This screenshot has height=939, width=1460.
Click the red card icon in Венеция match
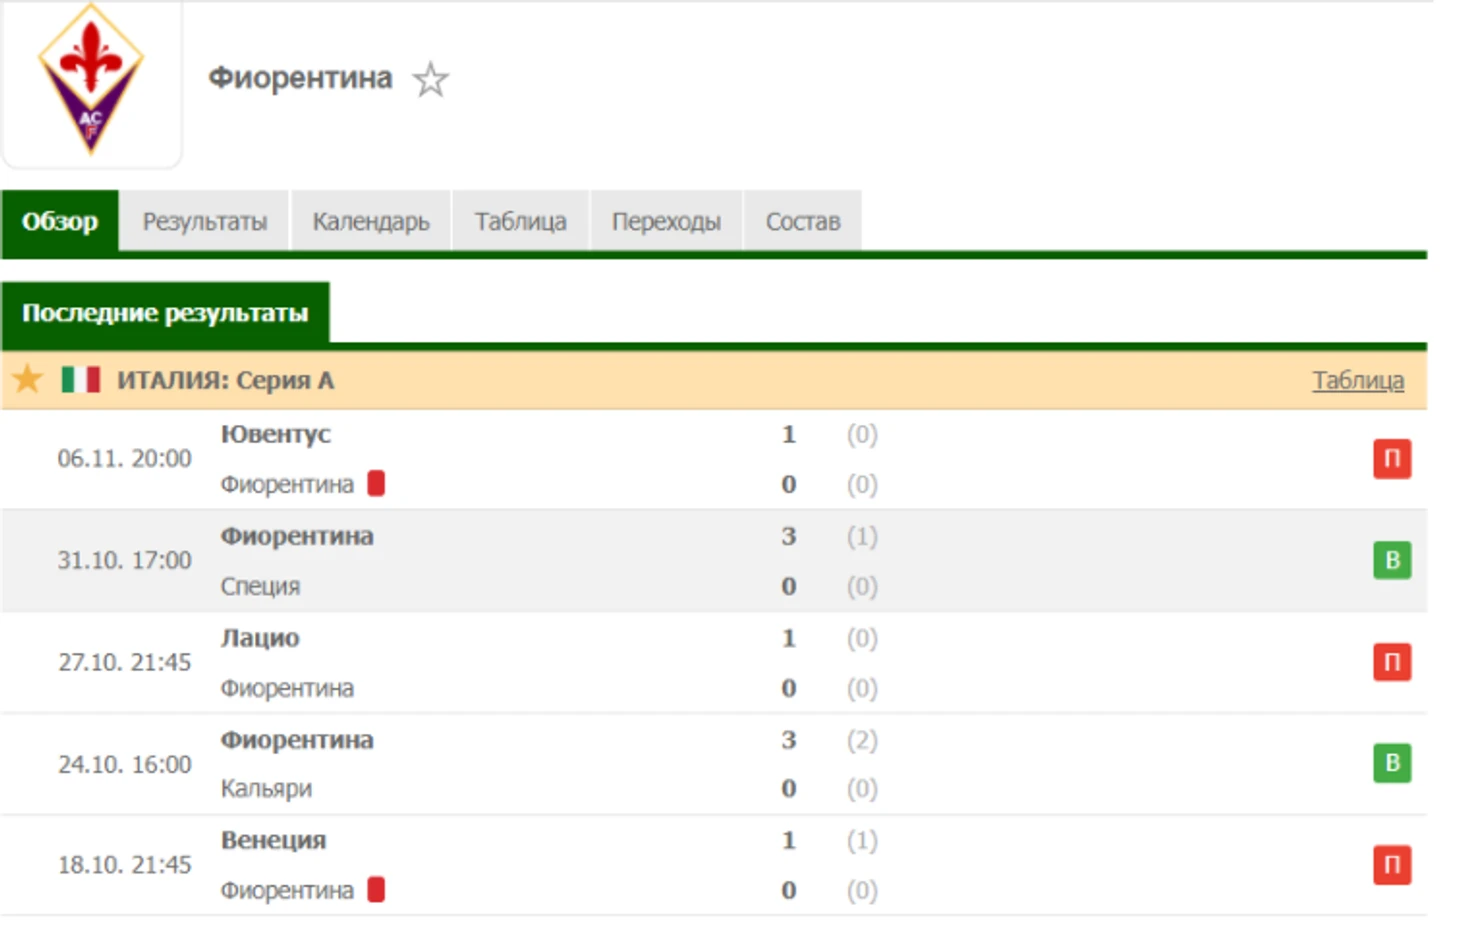[376, 889]
